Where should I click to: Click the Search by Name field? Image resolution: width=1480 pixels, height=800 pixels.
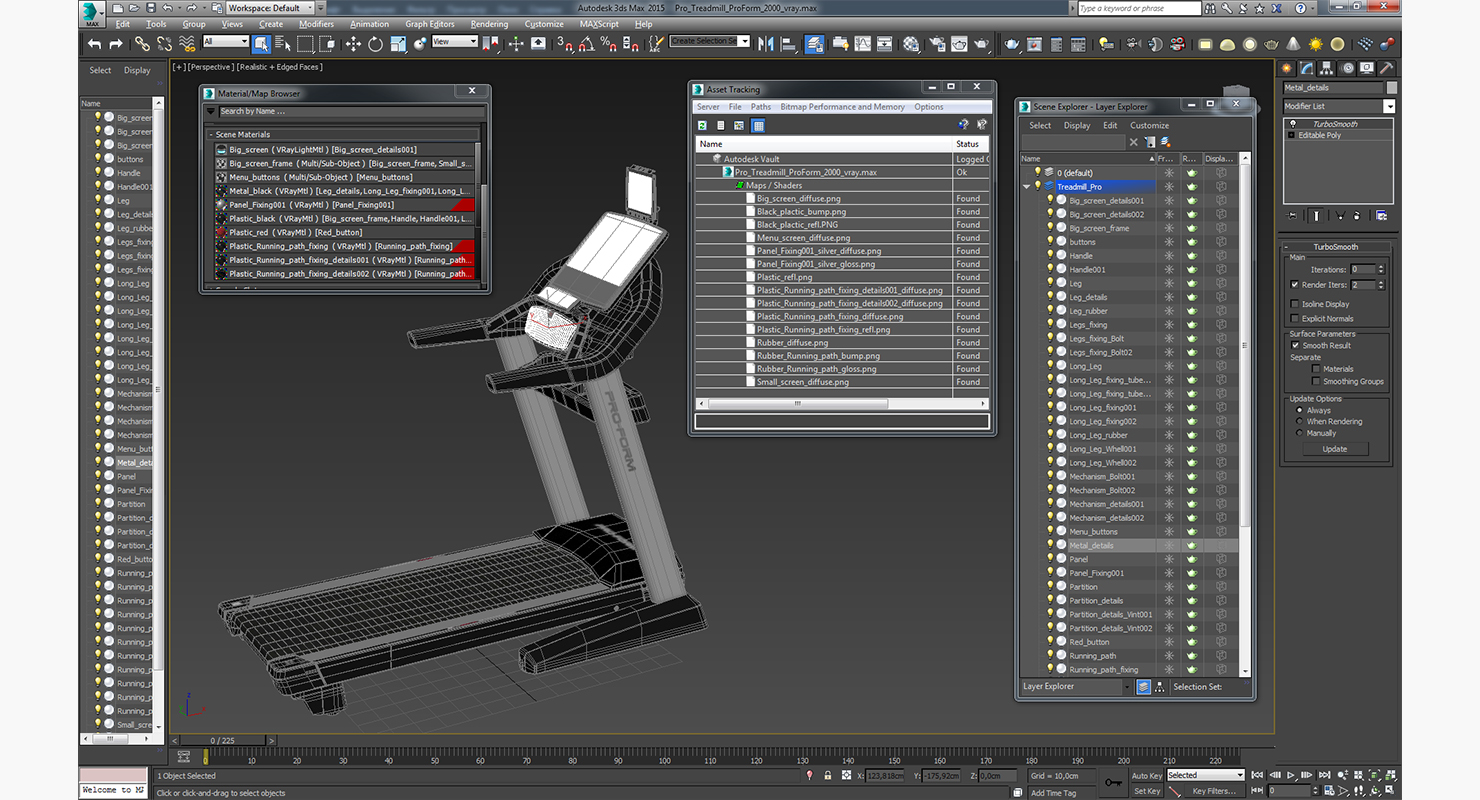tap(352, 111)
